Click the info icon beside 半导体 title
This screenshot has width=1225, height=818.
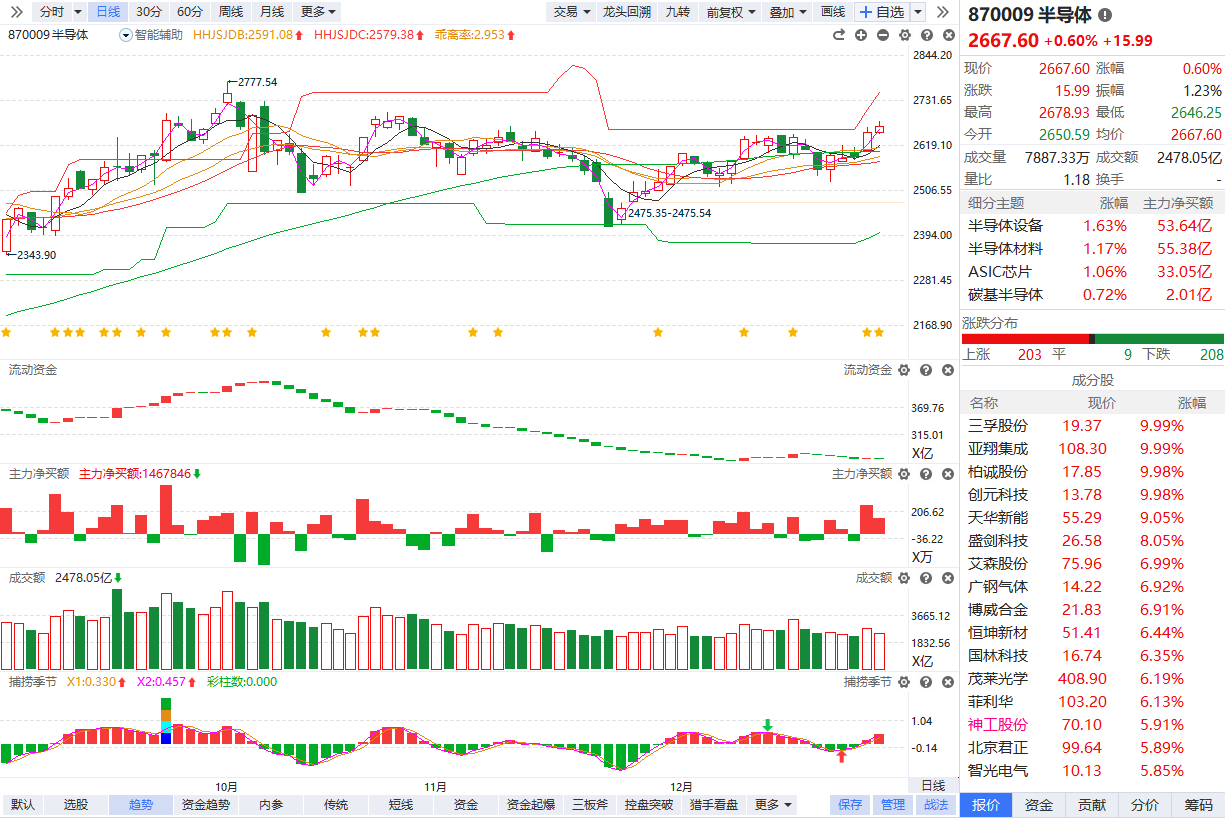click(x=1104, y=15)
